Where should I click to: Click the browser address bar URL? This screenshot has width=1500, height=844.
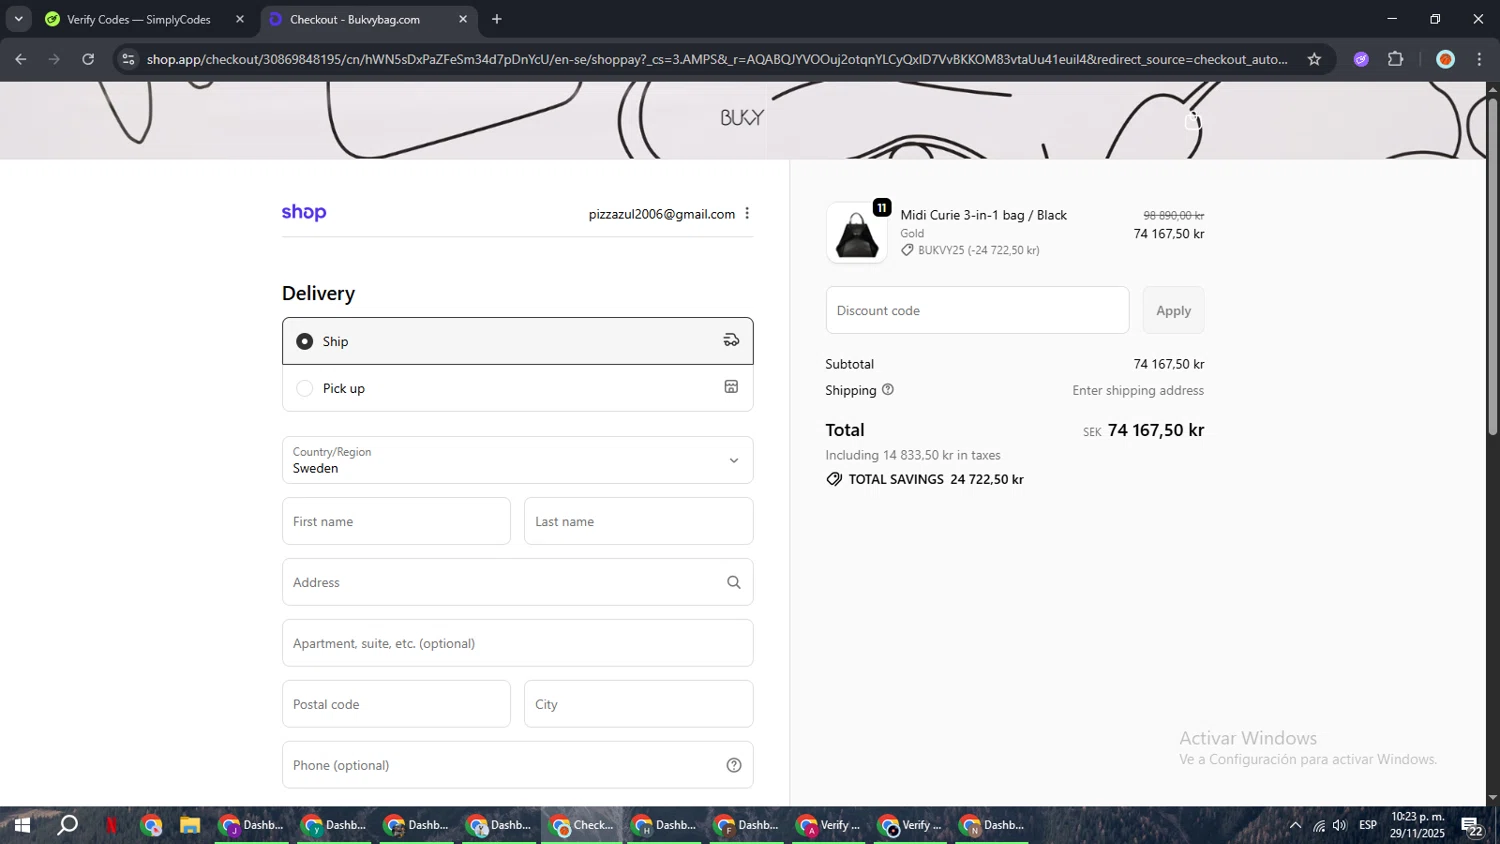(717, 59)
